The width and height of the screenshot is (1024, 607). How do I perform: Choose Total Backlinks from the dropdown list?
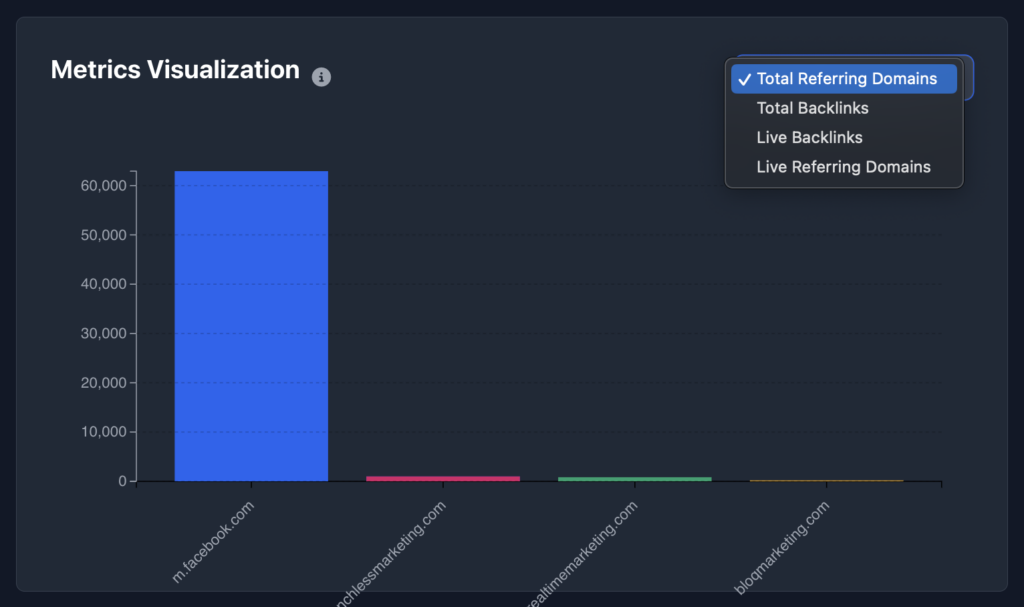pyautogui.click(x=812, y=108)
